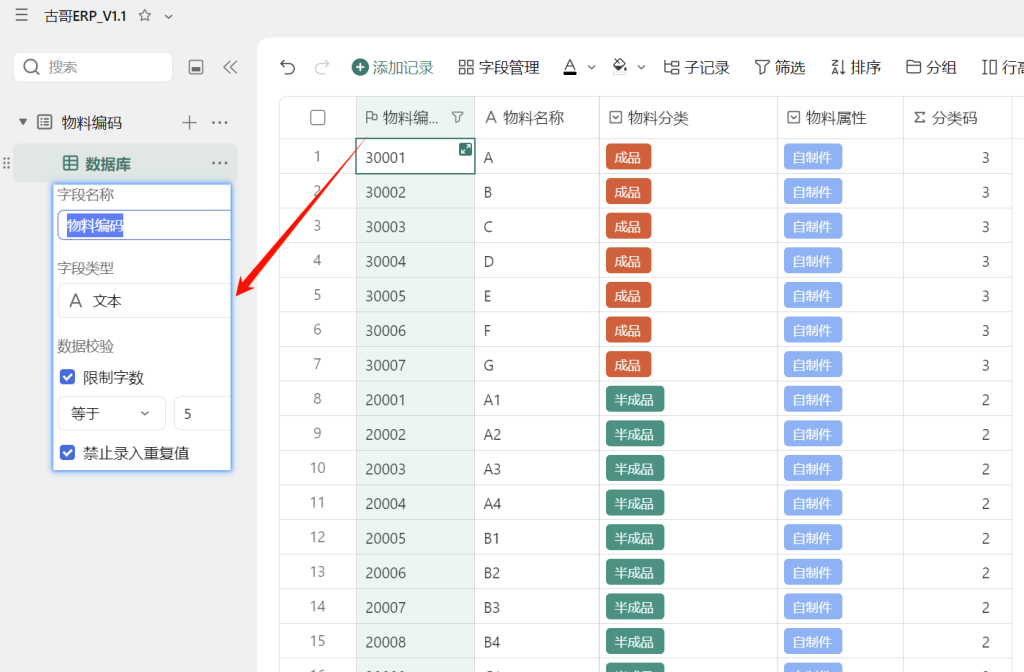
Task: Expand the fill color dropdown arrow
Action: coord(641,67)
